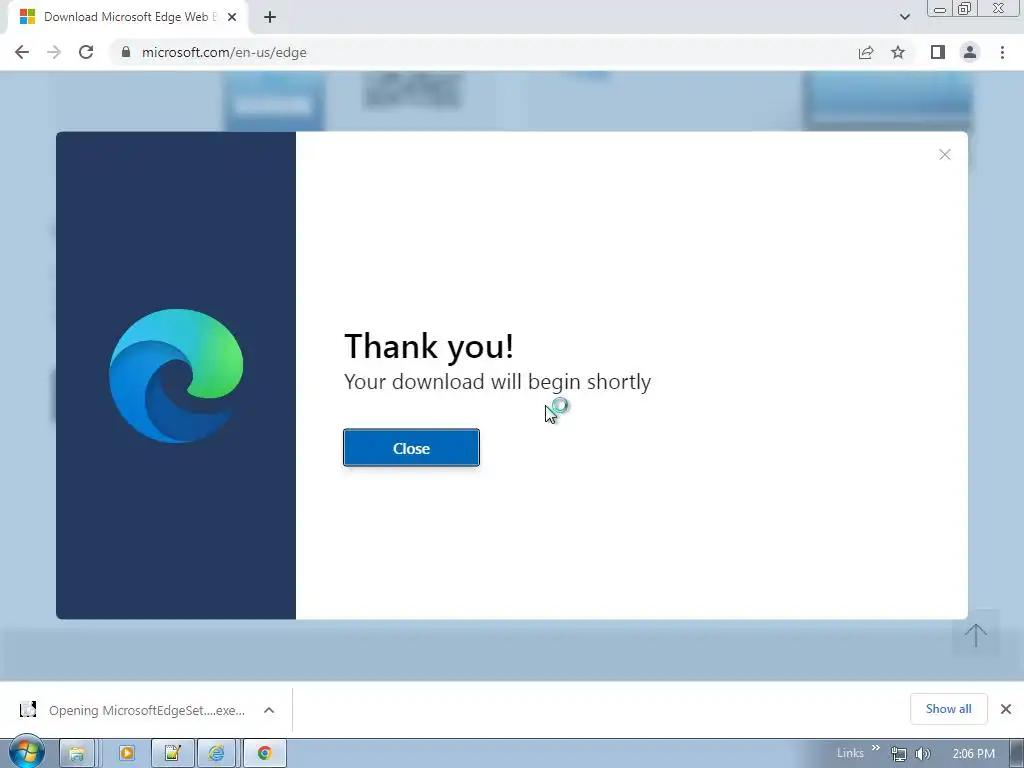
Task: Open the tab search chevron
Action: 904,17
